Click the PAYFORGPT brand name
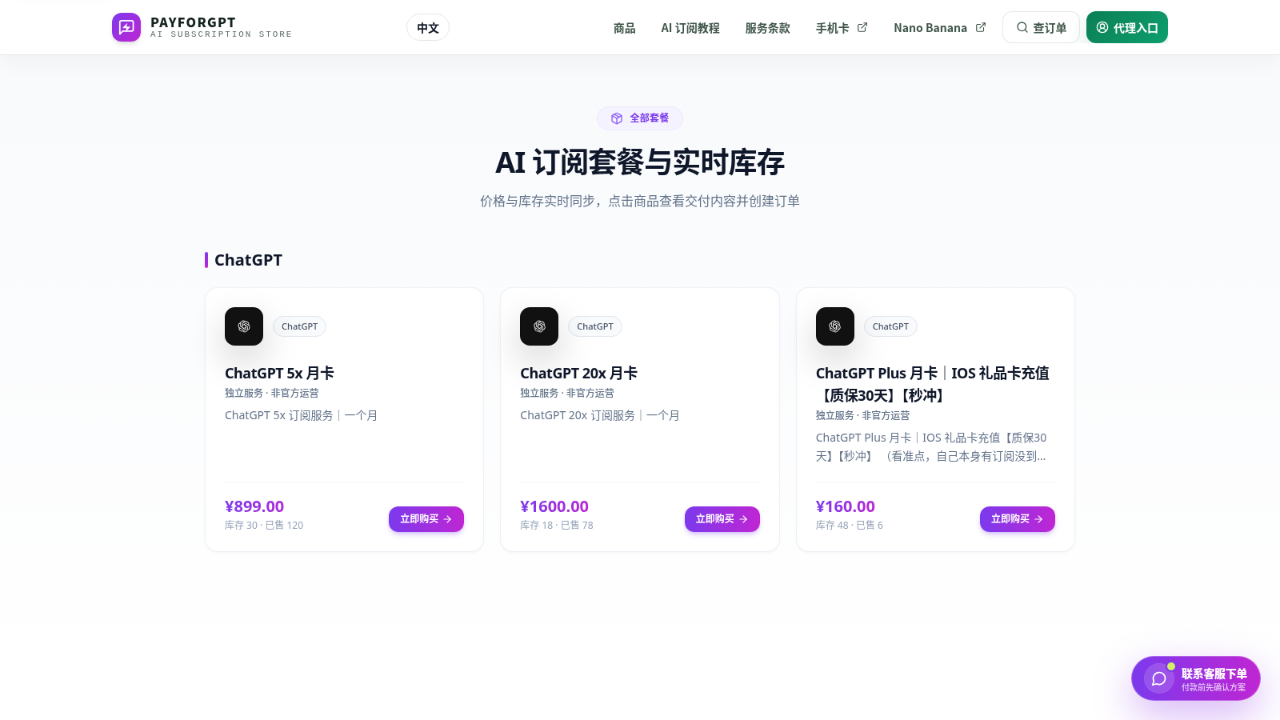 (193, 22)
